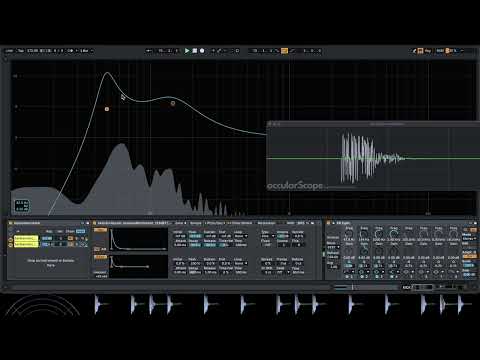The height and width of the screenshot is (360, 480).
Task: Select EQ filter handle 2 on the curve
Action: (173, 103)
